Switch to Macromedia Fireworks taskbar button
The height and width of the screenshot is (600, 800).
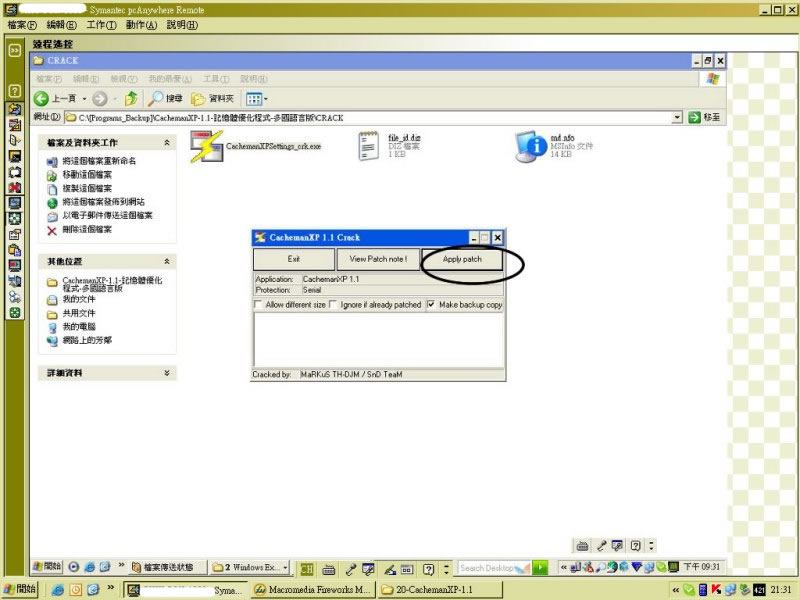(313, 590)
